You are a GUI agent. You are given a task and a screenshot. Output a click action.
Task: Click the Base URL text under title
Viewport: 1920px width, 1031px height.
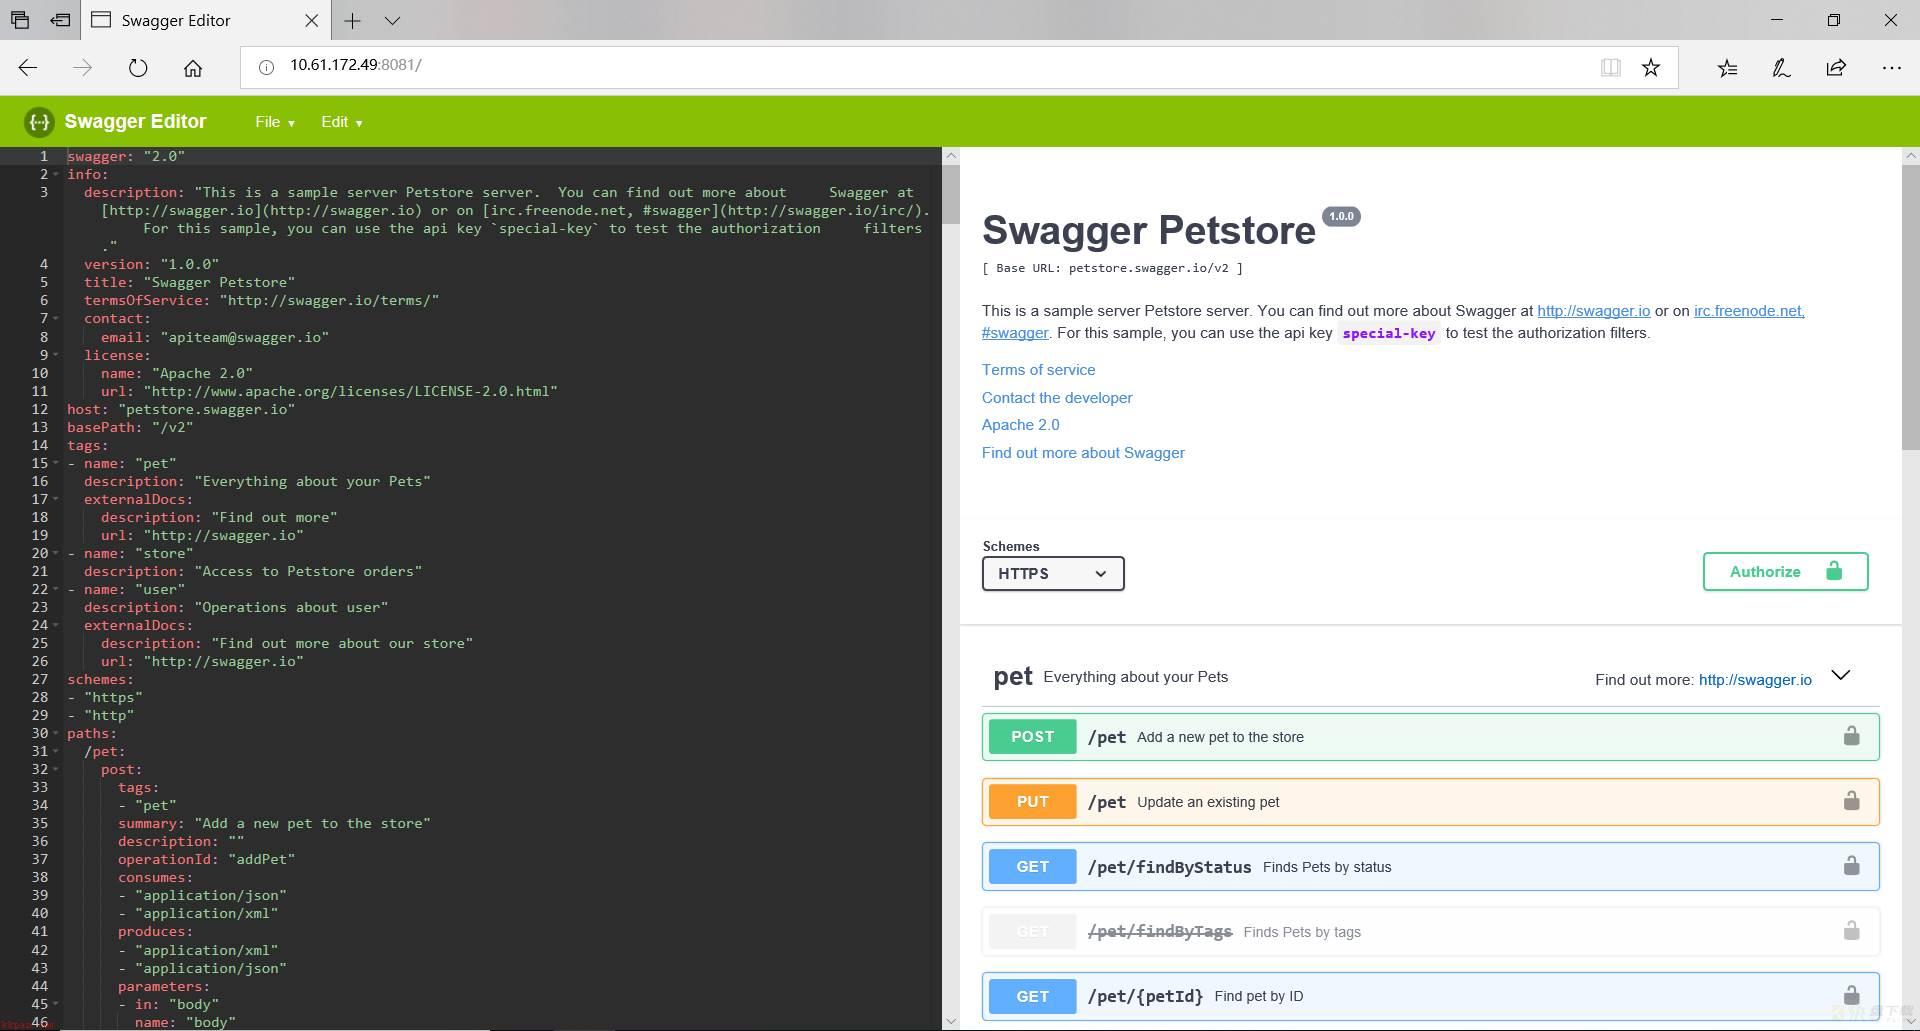[1112, 268]
